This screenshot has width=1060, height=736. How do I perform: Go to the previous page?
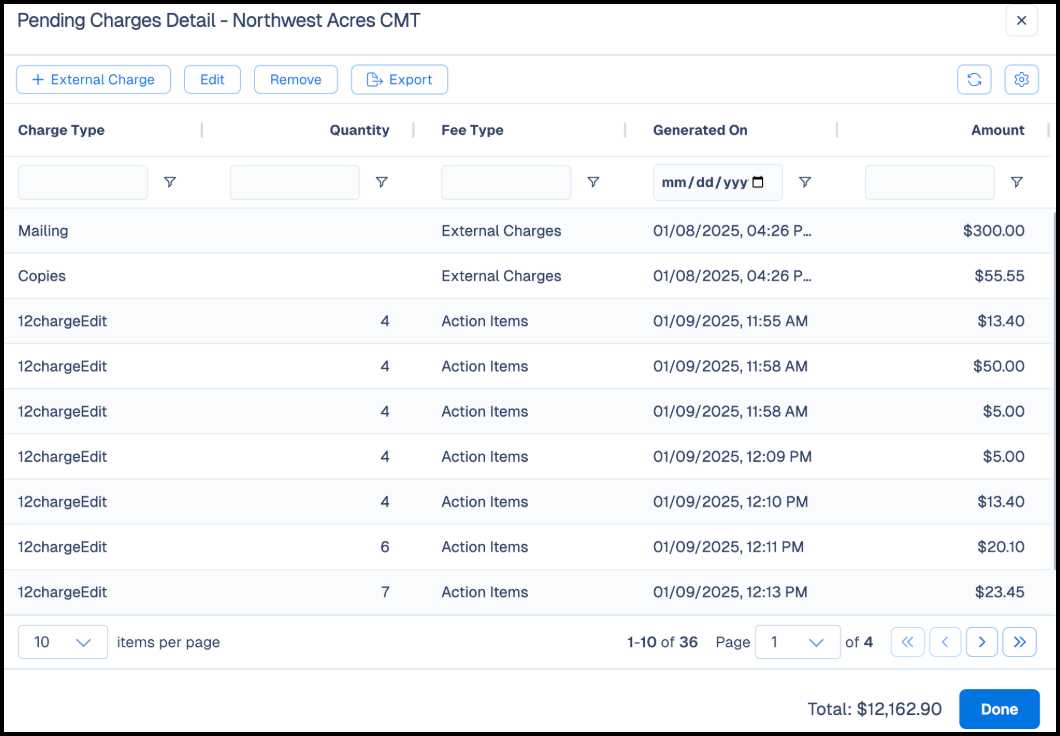945,642
